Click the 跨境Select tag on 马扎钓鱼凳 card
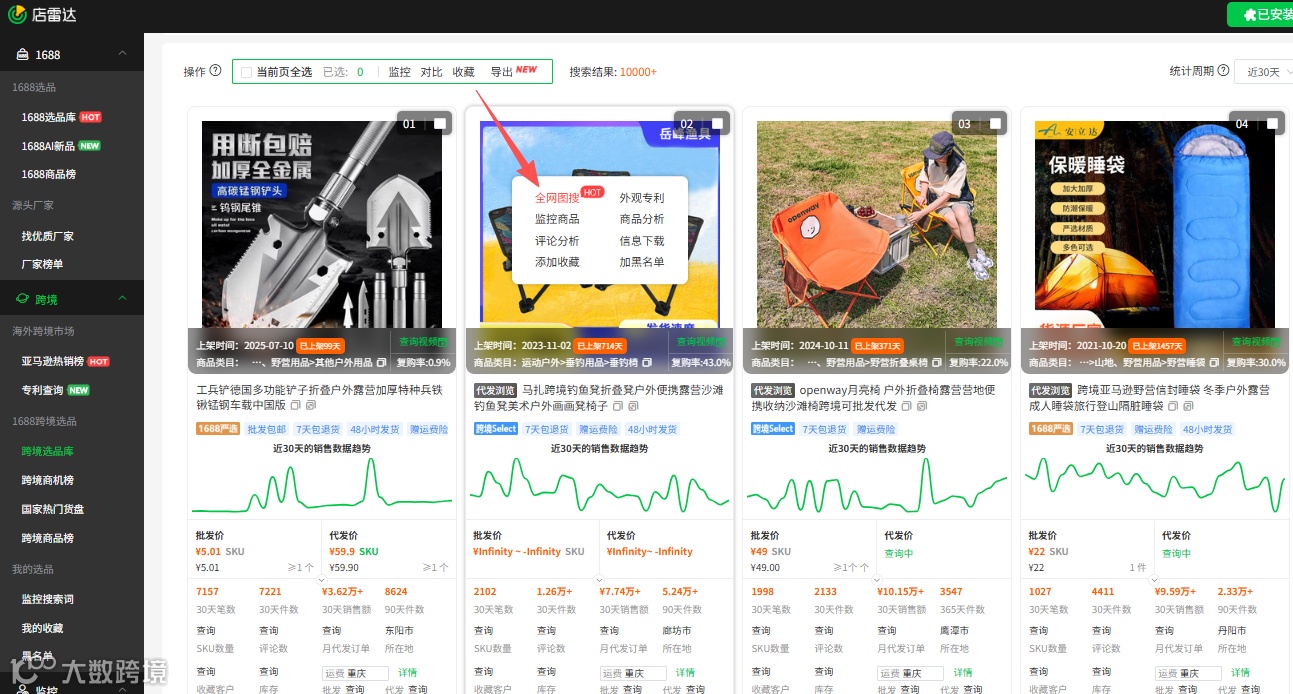This screenshot has width=1293, height=694. (496, 429)
